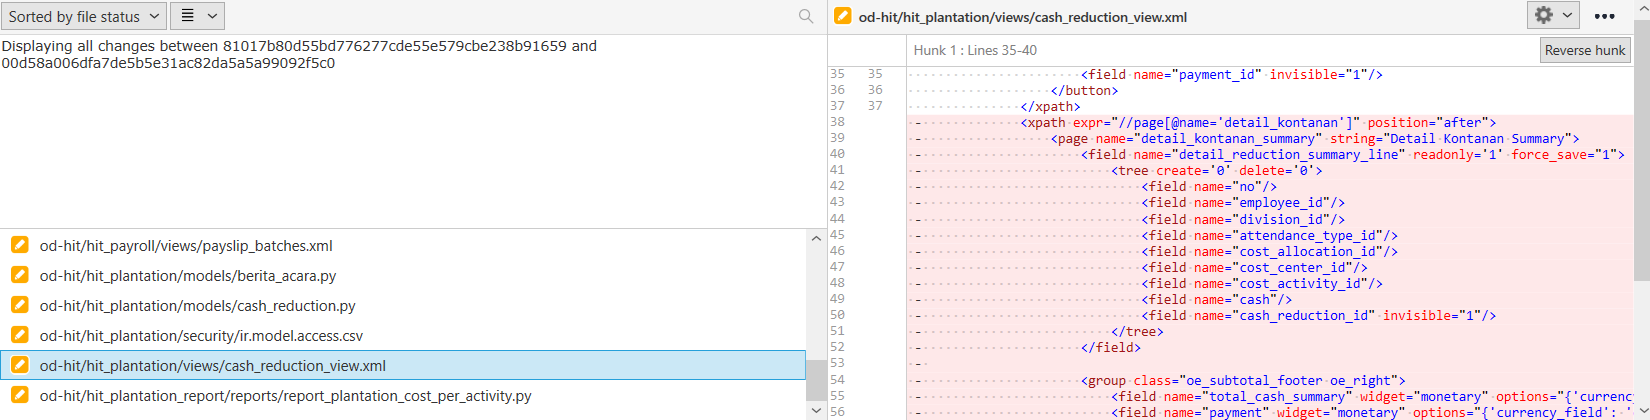Select payslip_batches.xml in file list
The height and width of the screenshot is (420, 1650).
coord(186,245)
